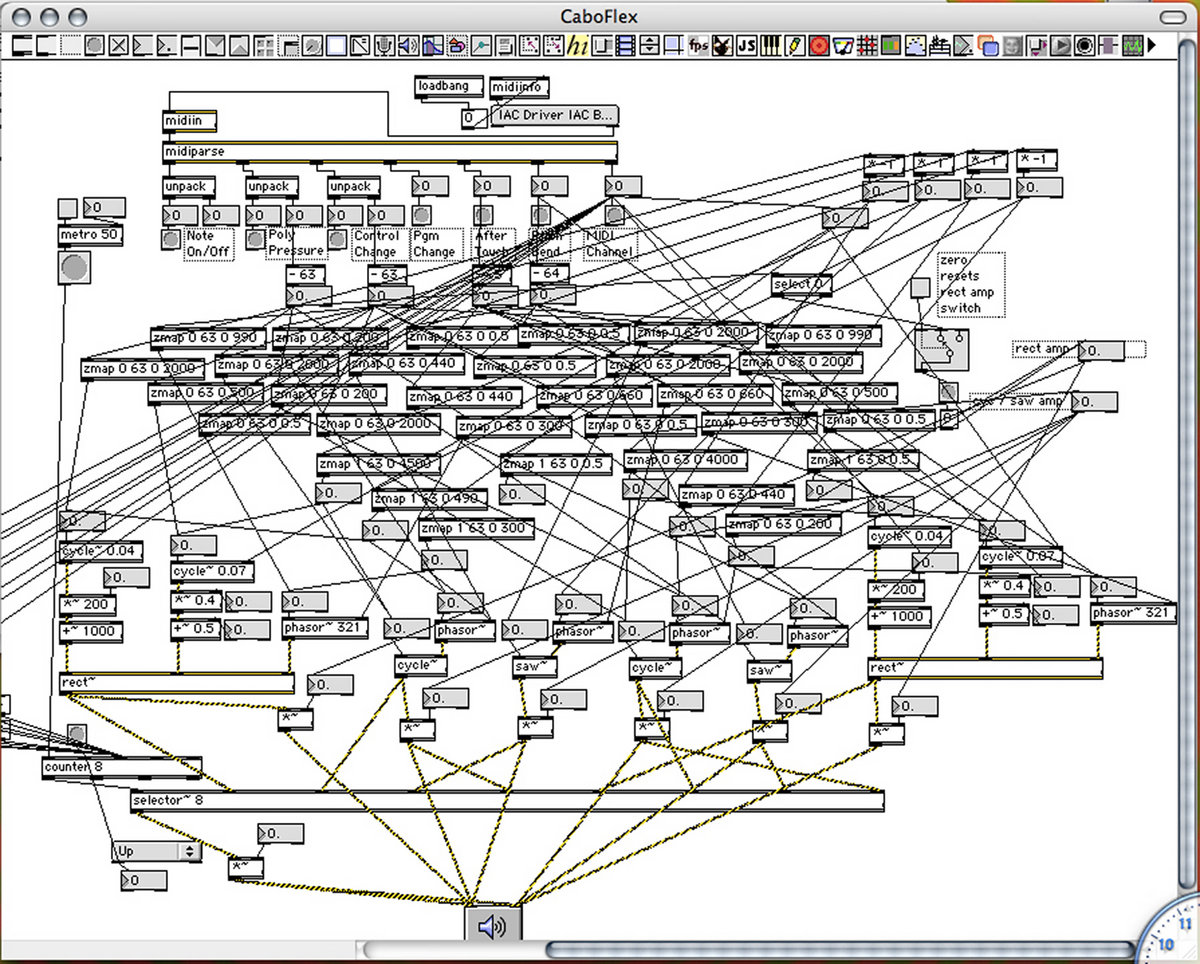
Task: Select the piano keyboard (kslider) icon
Action: click(x=771, y=45)
